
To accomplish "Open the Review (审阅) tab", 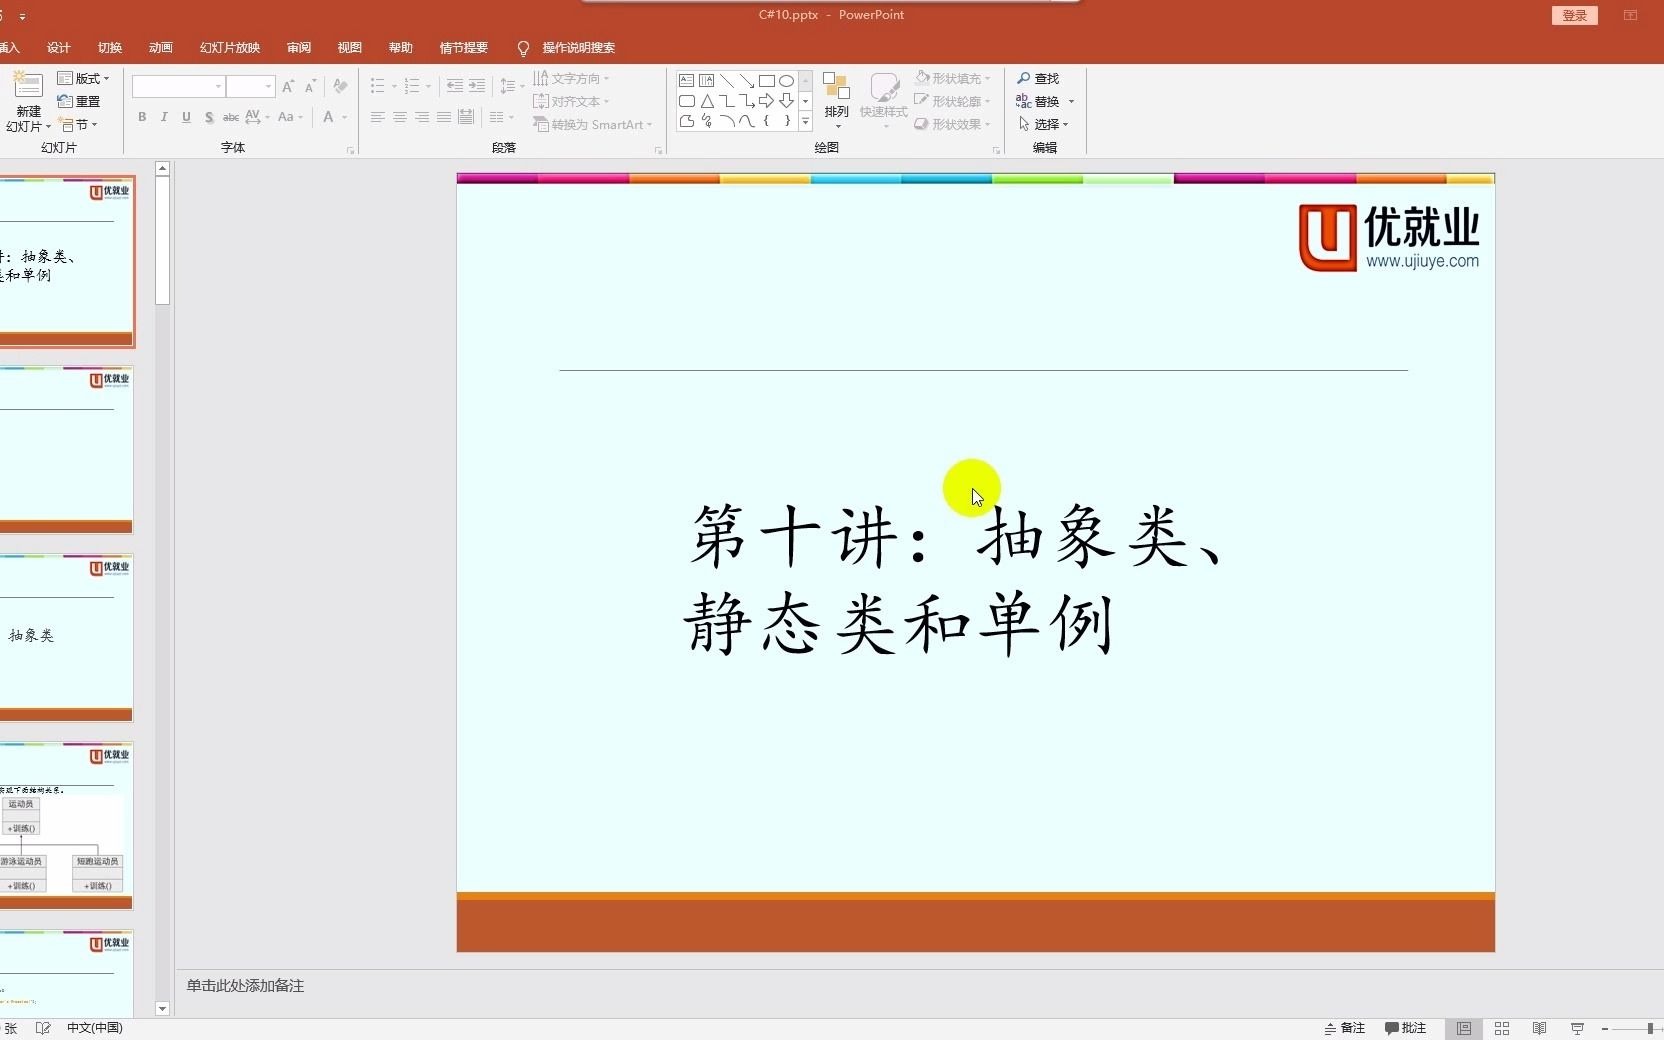I will tap(299, 48).
